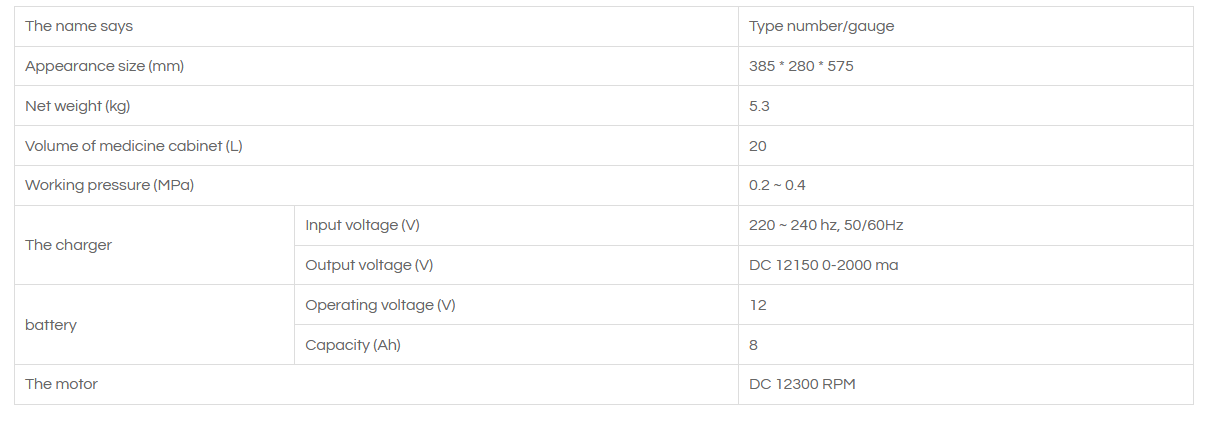Click "Type number/gauge" header cell
The height and width of the screenshot is (424, 1209).
pos(821,26)
